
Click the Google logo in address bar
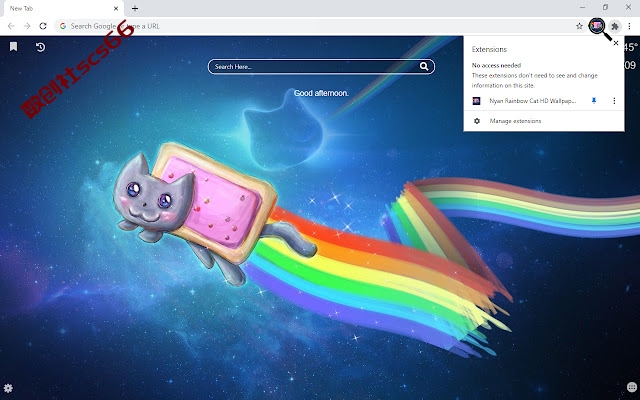pos(62,26)
